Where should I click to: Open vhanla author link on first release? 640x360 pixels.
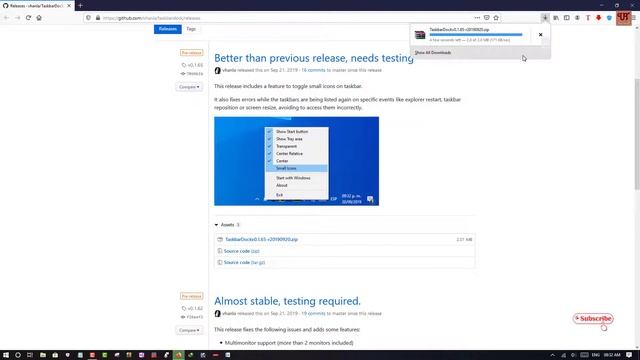(229, 70)
